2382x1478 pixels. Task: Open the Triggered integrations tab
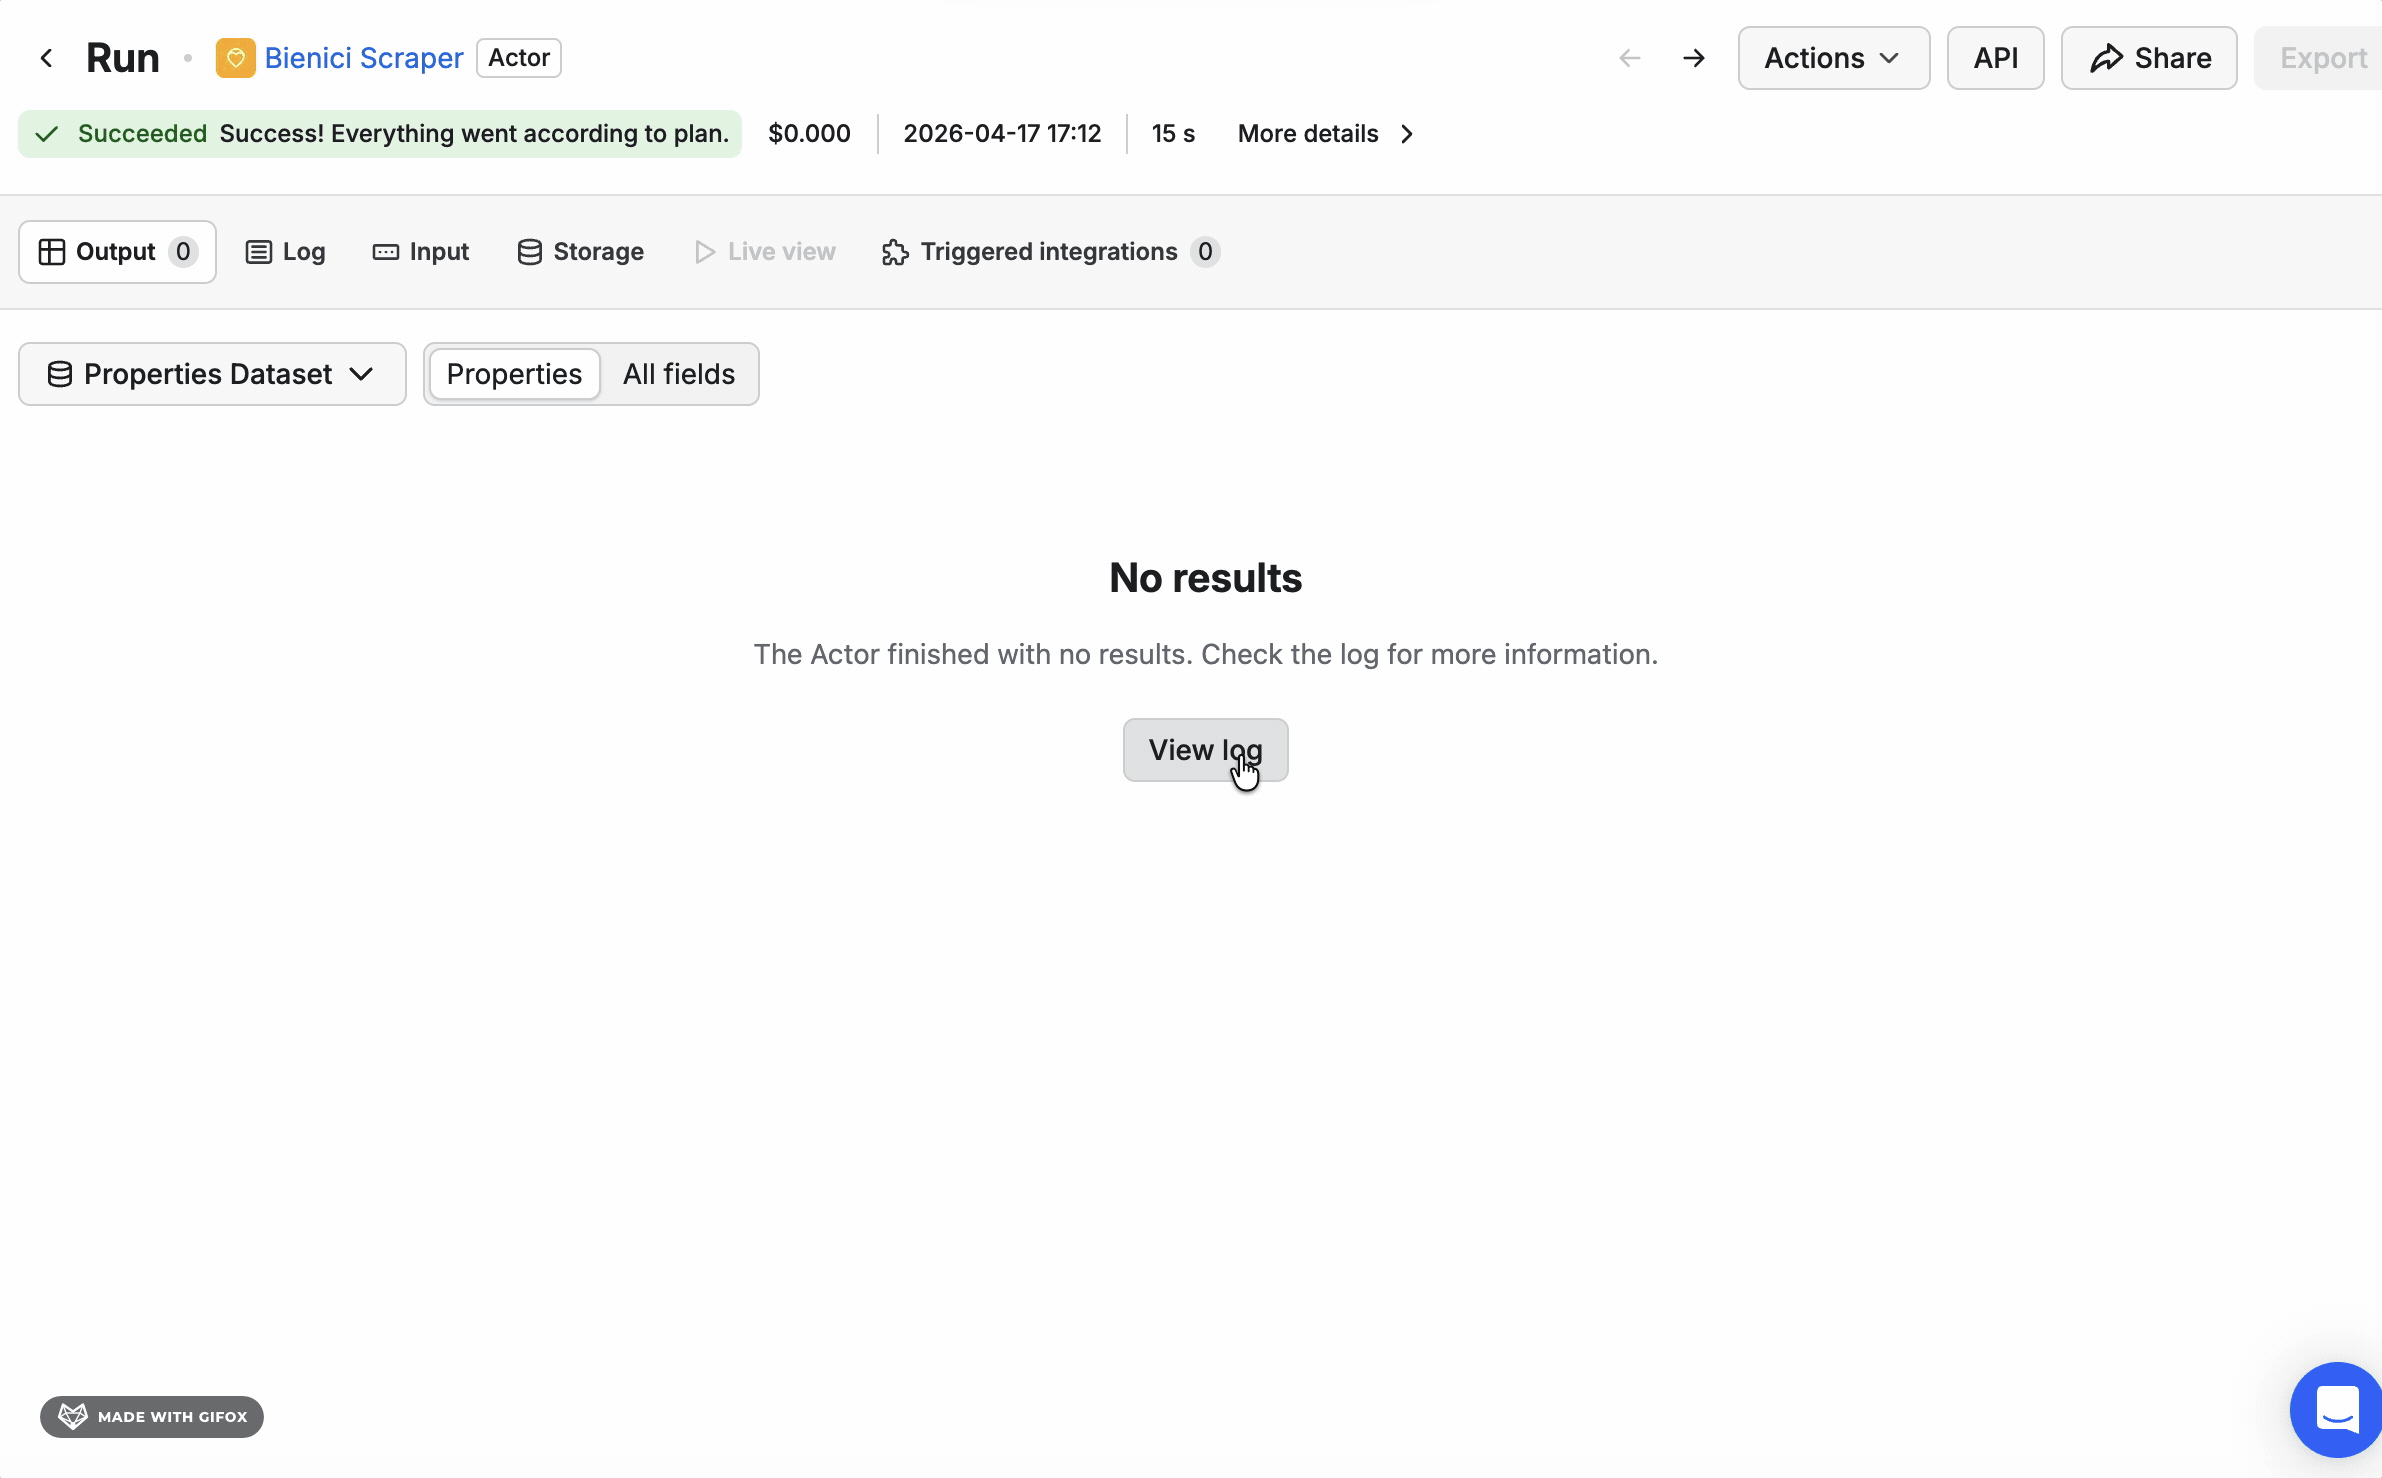tap(1048, 251)
